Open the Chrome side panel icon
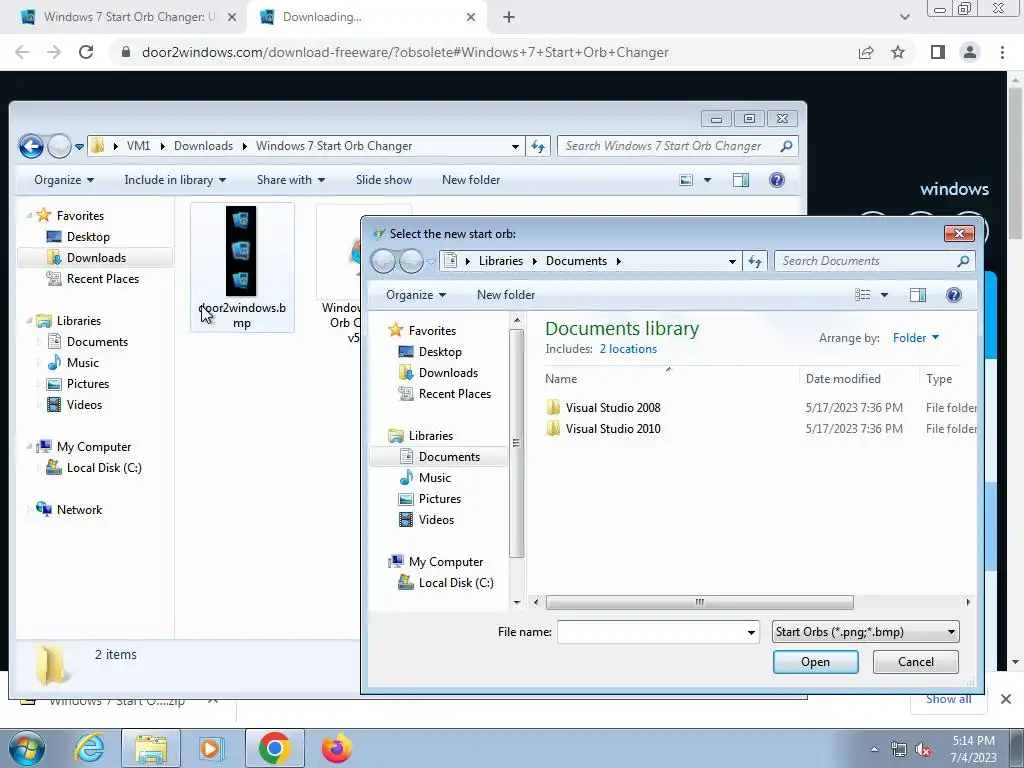Screen dimensions: 1024x768 (x=938, y=52)
